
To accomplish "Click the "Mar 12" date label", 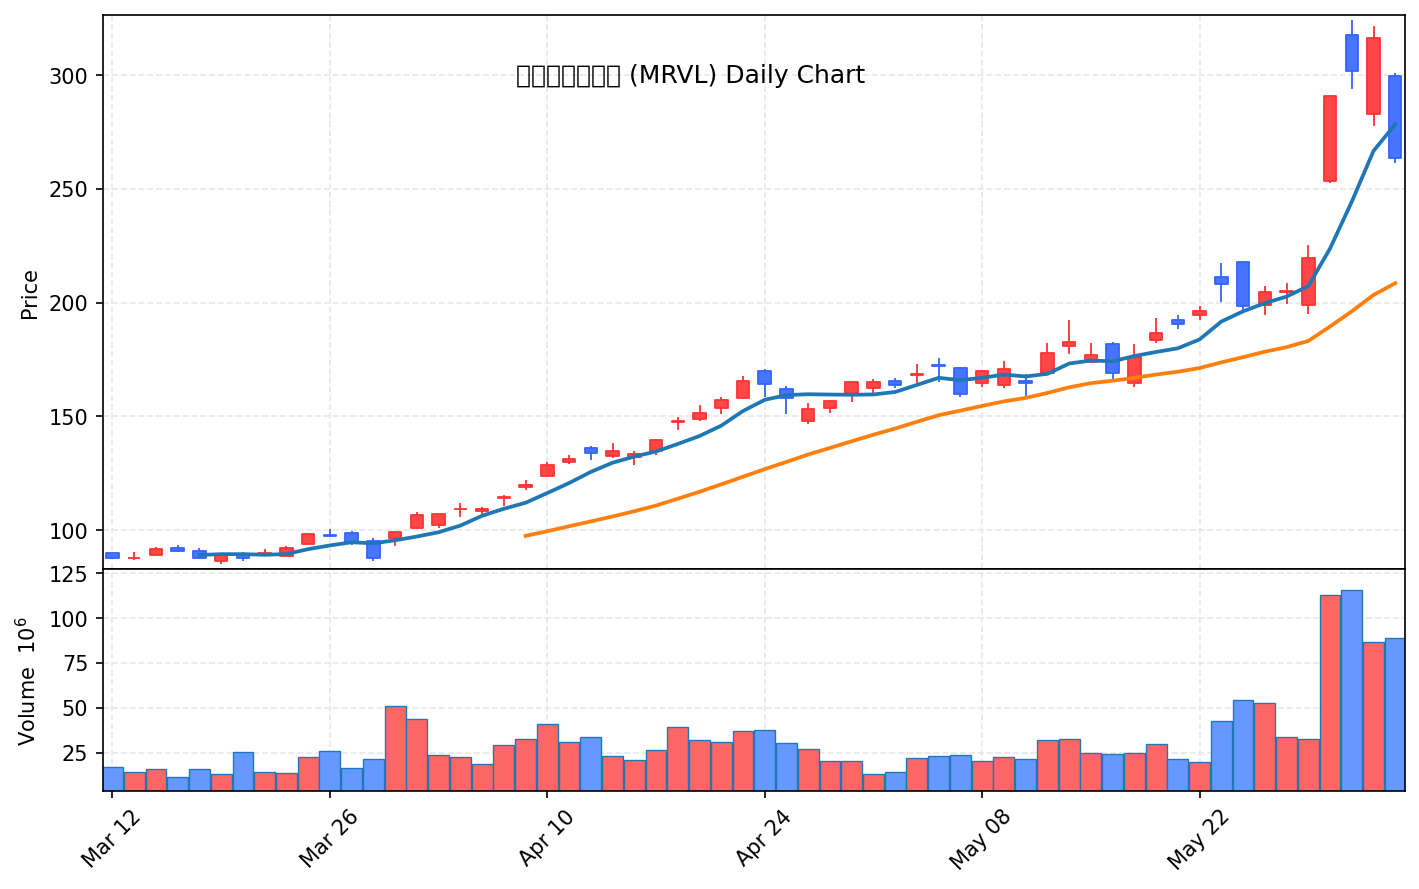I will pyautogui.click(x=110, y=838).
